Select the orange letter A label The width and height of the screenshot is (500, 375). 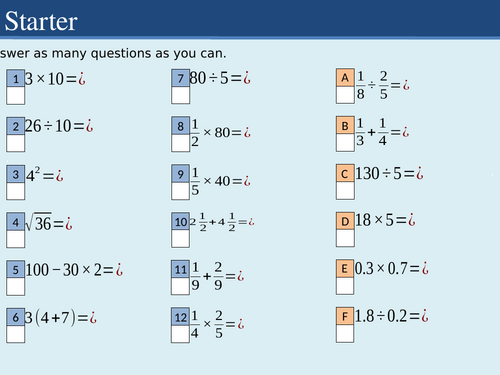coord(345,78)
